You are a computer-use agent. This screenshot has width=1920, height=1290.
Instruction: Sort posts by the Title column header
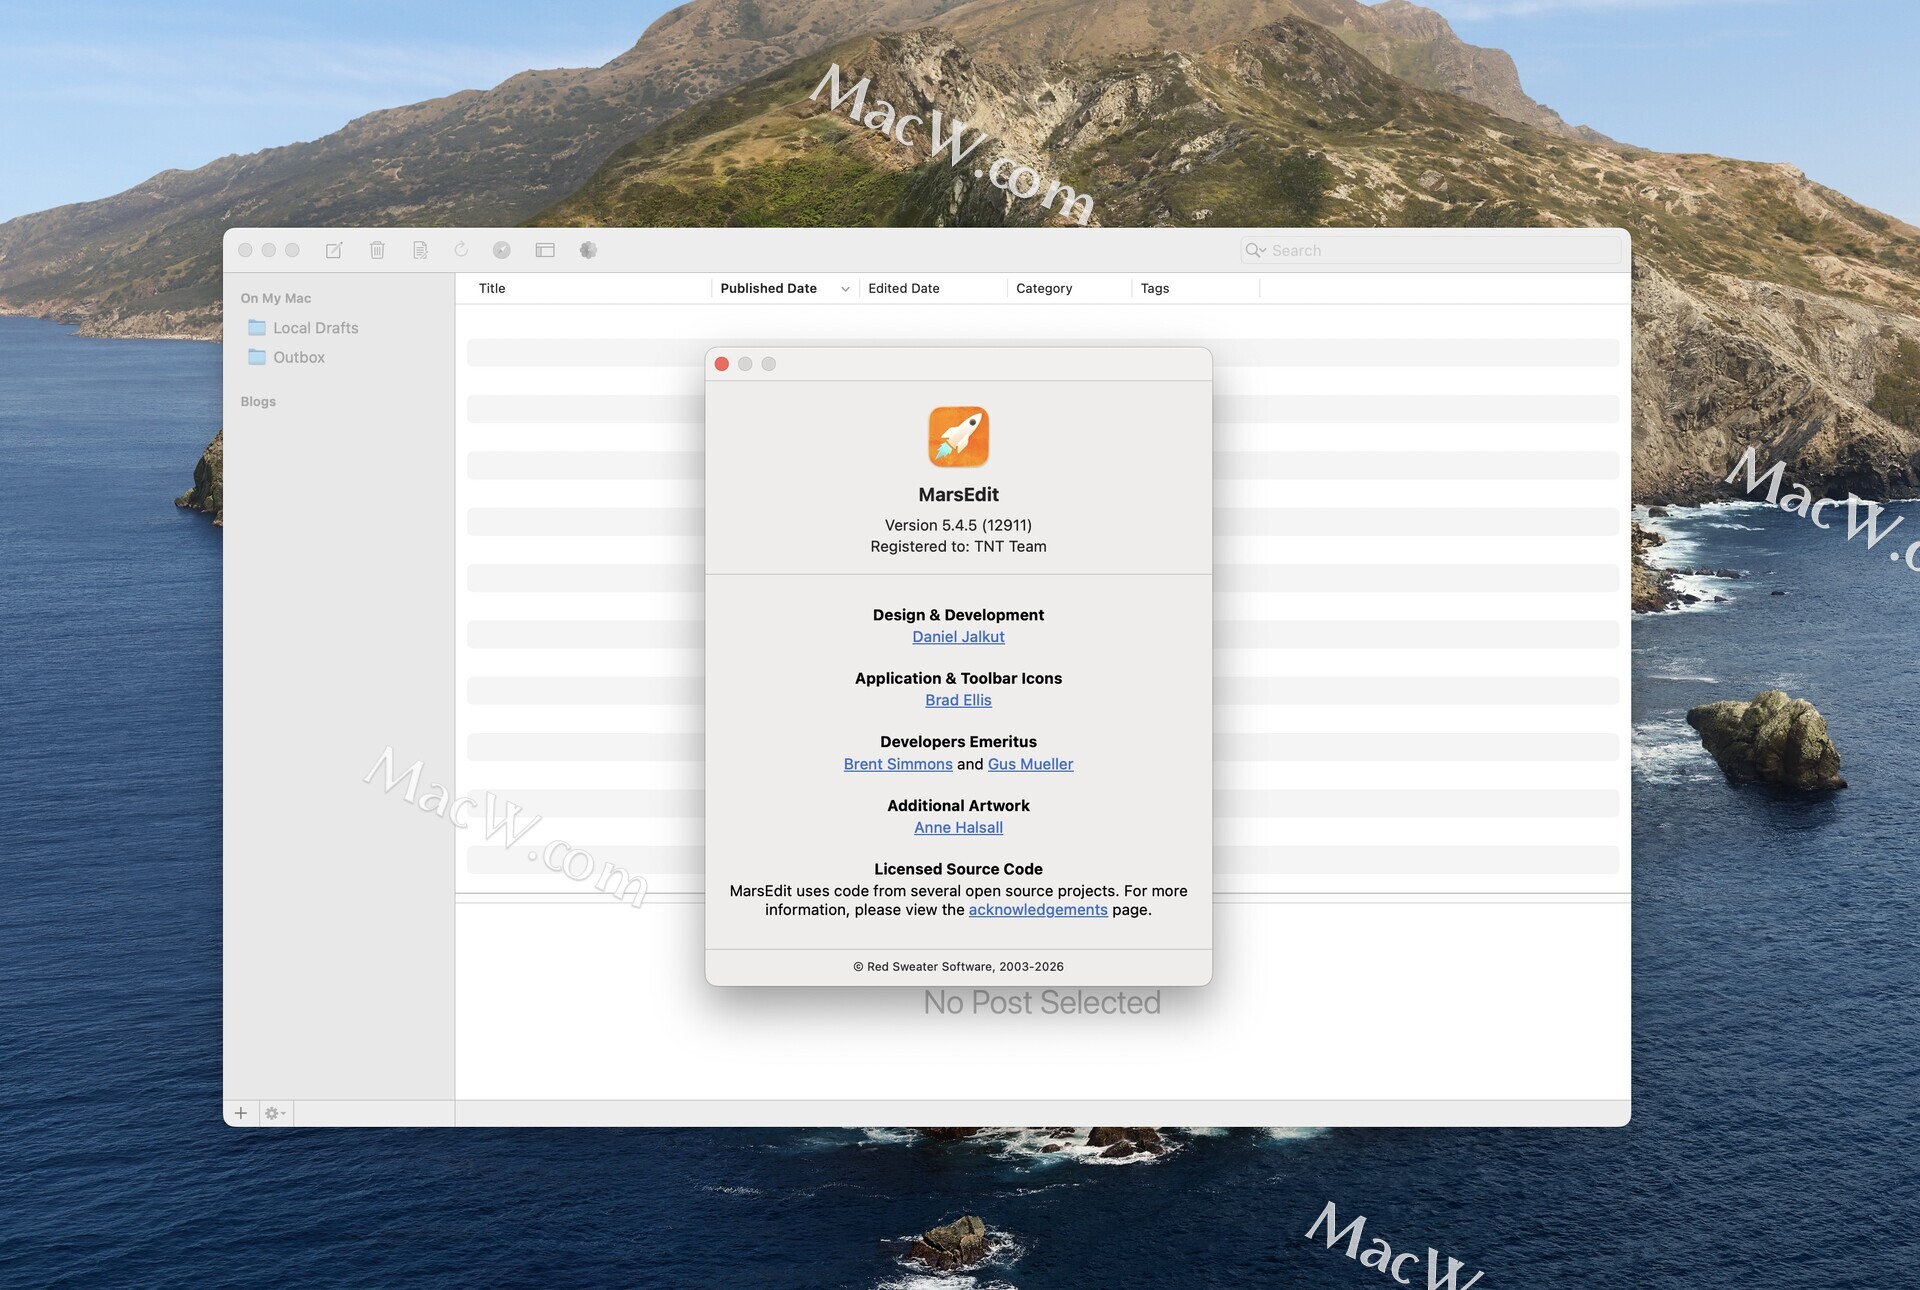492,288
